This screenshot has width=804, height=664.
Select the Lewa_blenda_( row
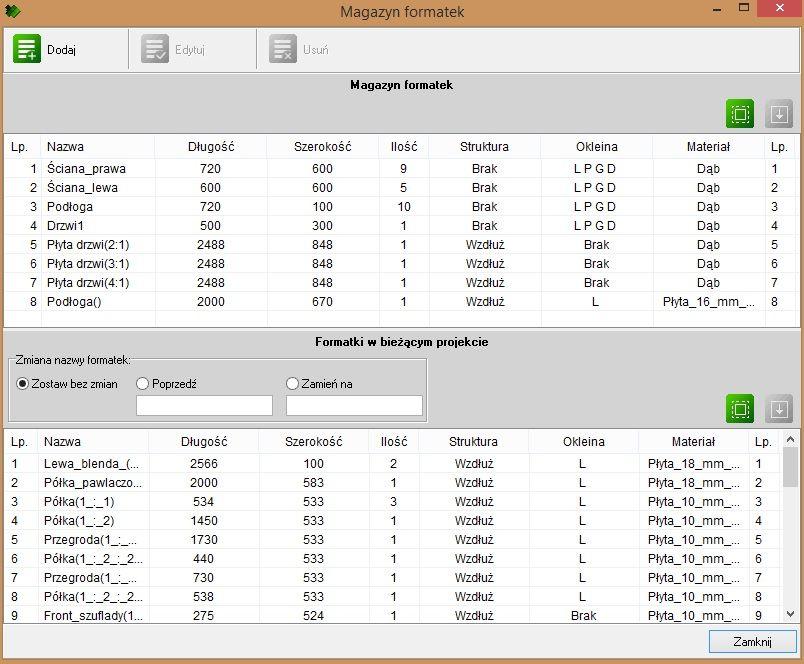coord(394,464)
